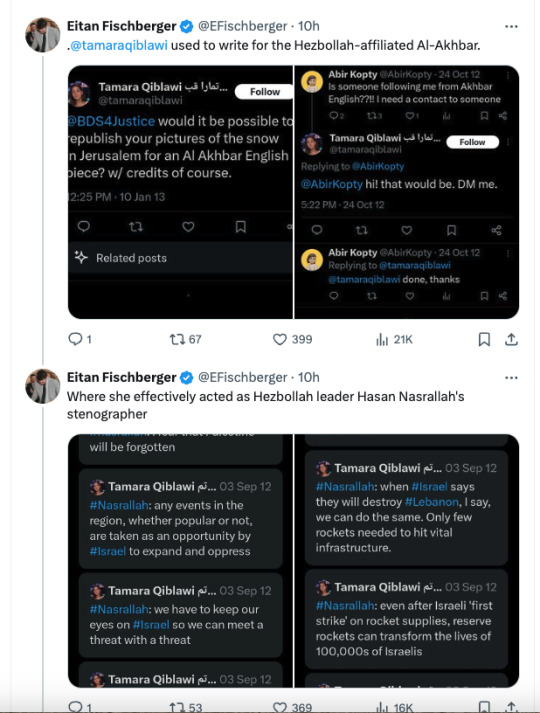The height and width of the screenshot is (713, 540).
Task: Open left Nasrallah tweets screenshot image
Action: click(180, 561)
